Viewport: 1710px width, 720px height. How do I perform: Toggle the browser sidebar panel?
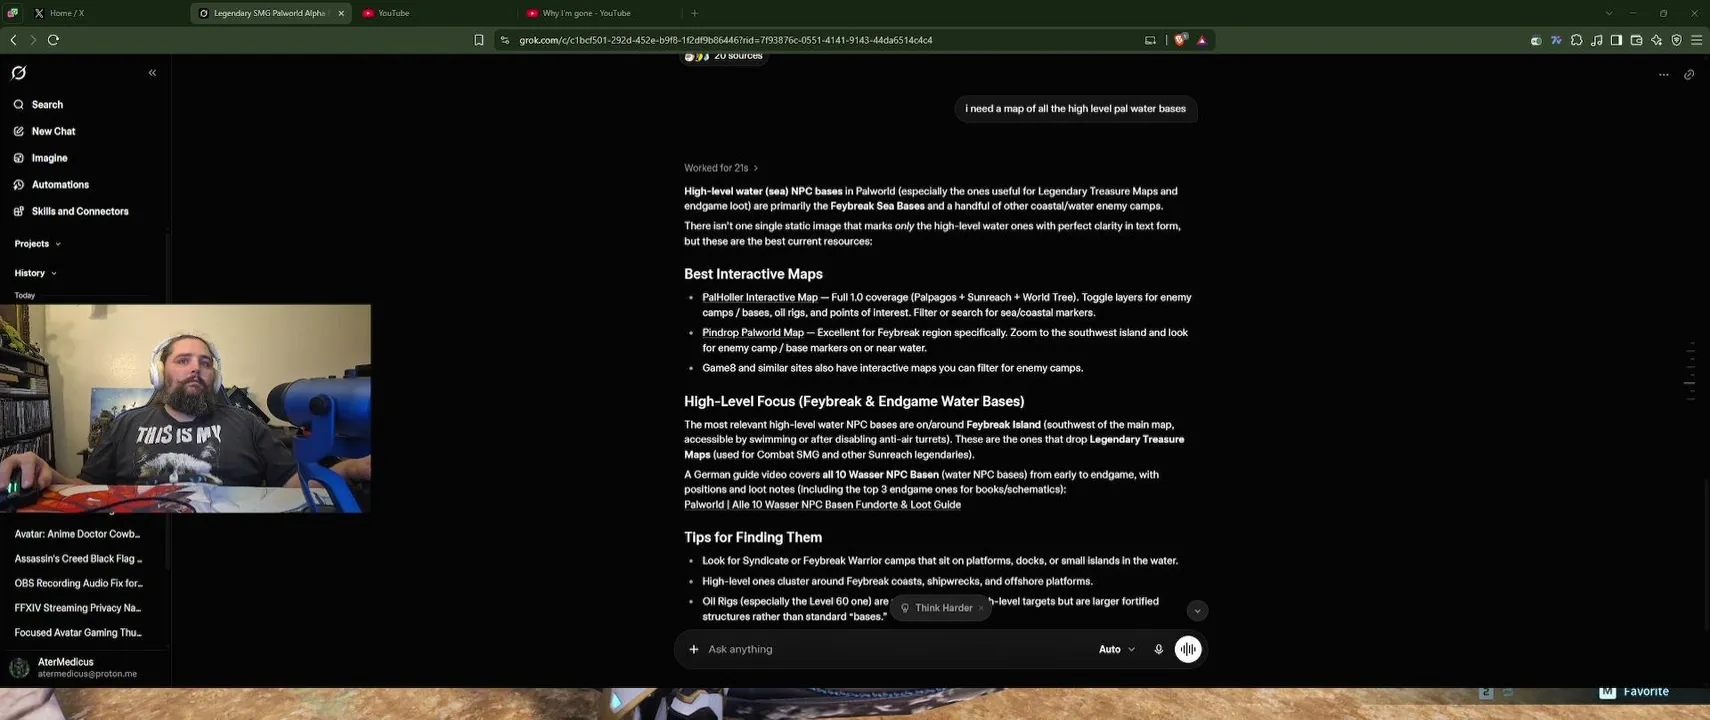(1616, 40)
